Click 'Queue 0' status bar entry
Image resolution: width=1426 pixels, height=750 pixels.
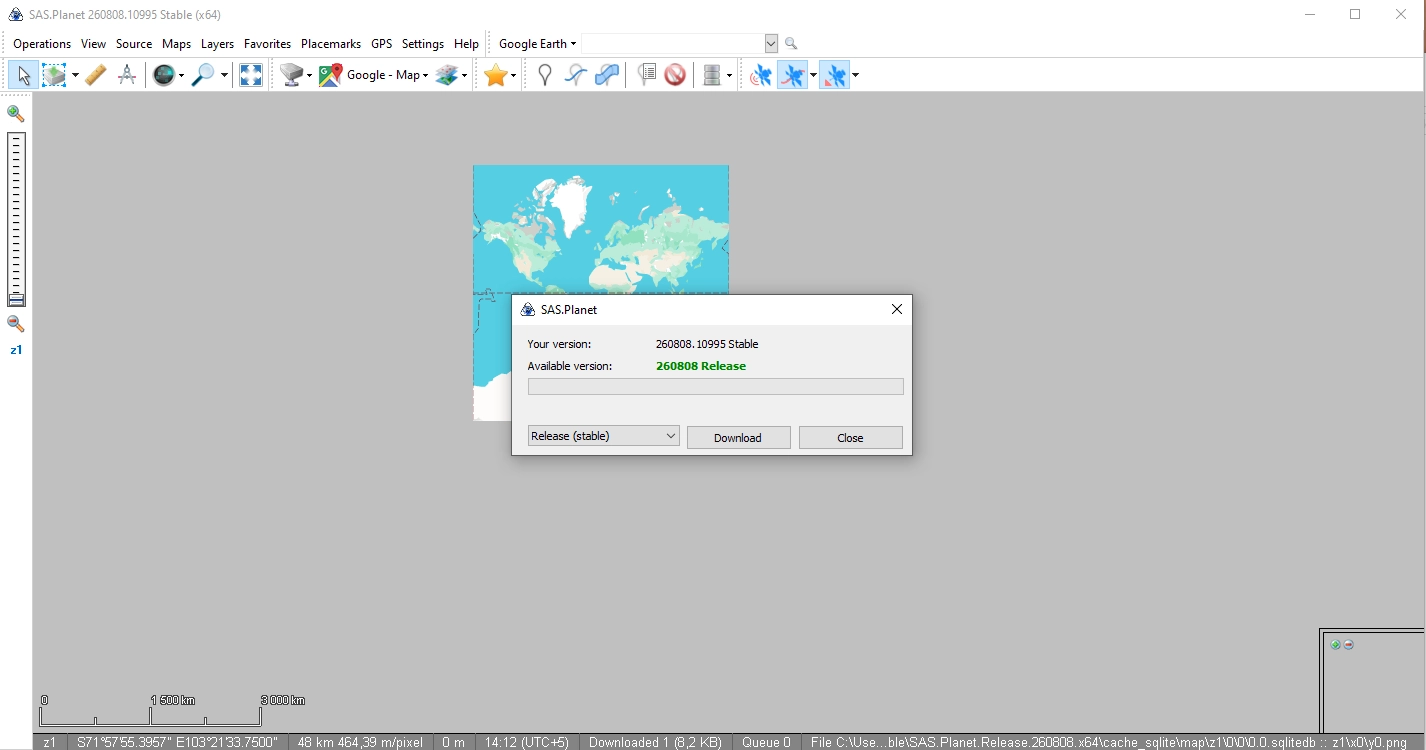[766, 742]
